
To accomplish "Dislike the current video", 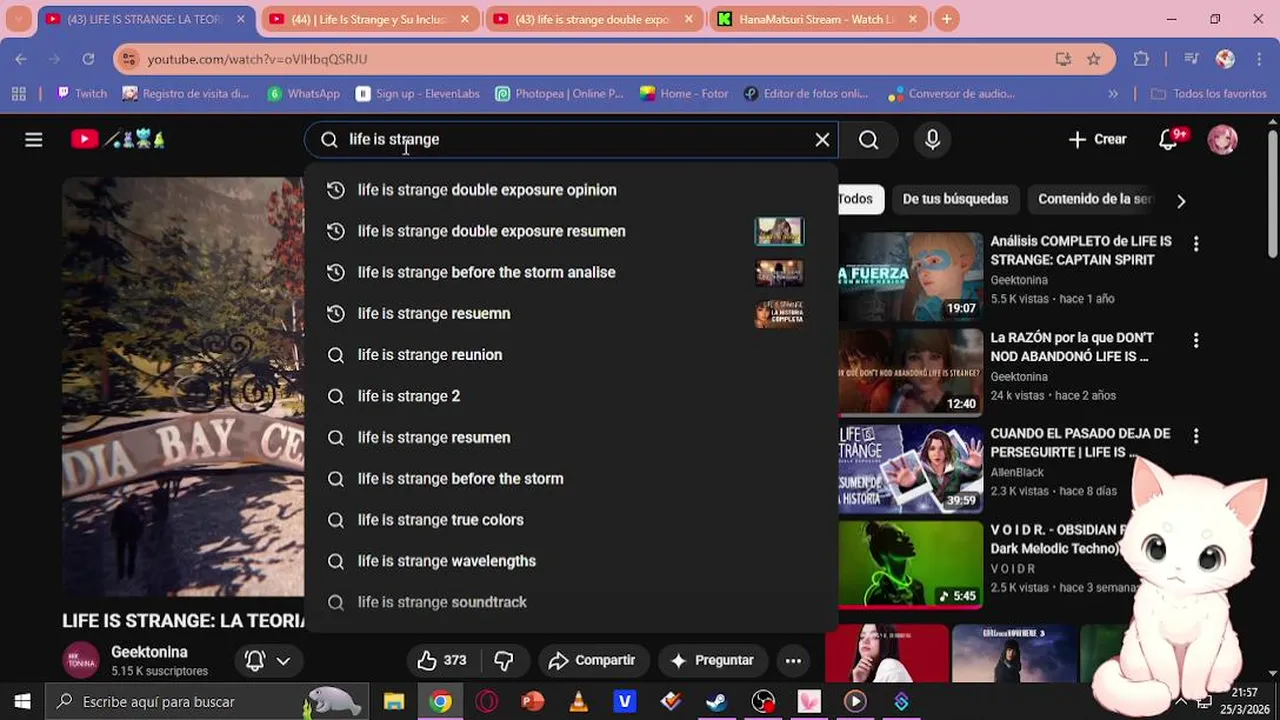I will 504,660.
